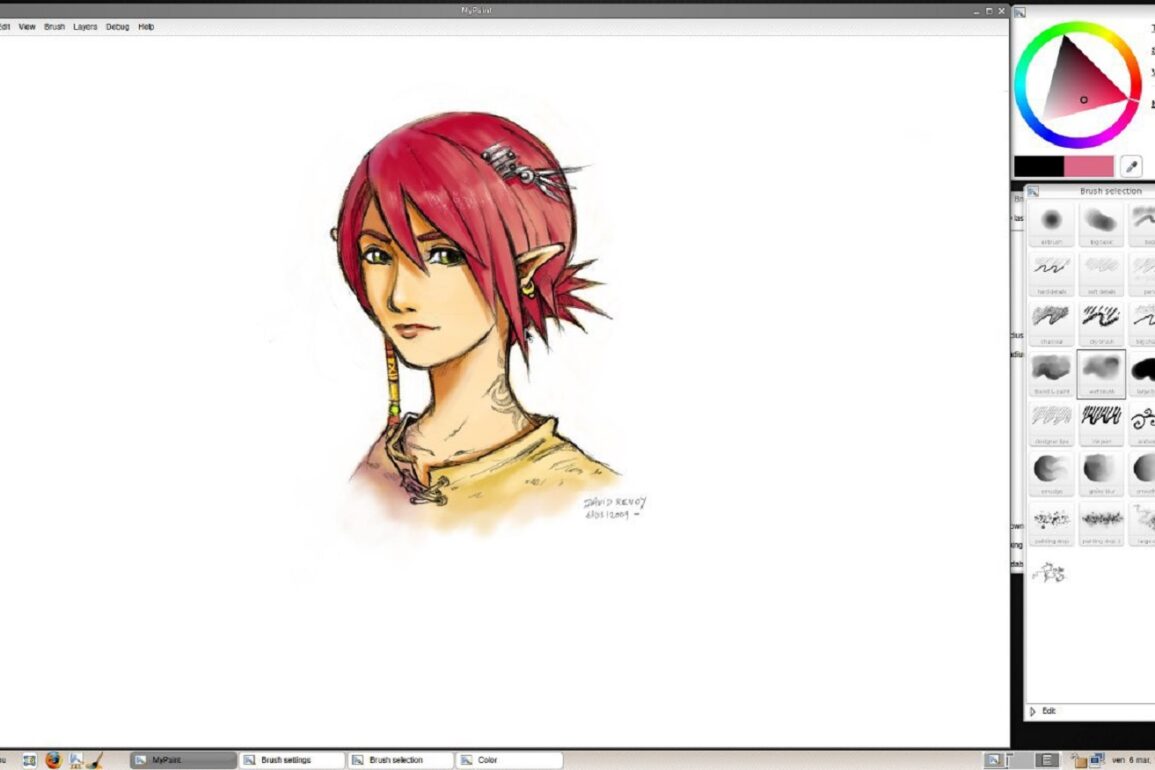Viewport: 1155px width, 770px height.
Task: Click the pink current color swatch
Action: [x=1089, y=166]
